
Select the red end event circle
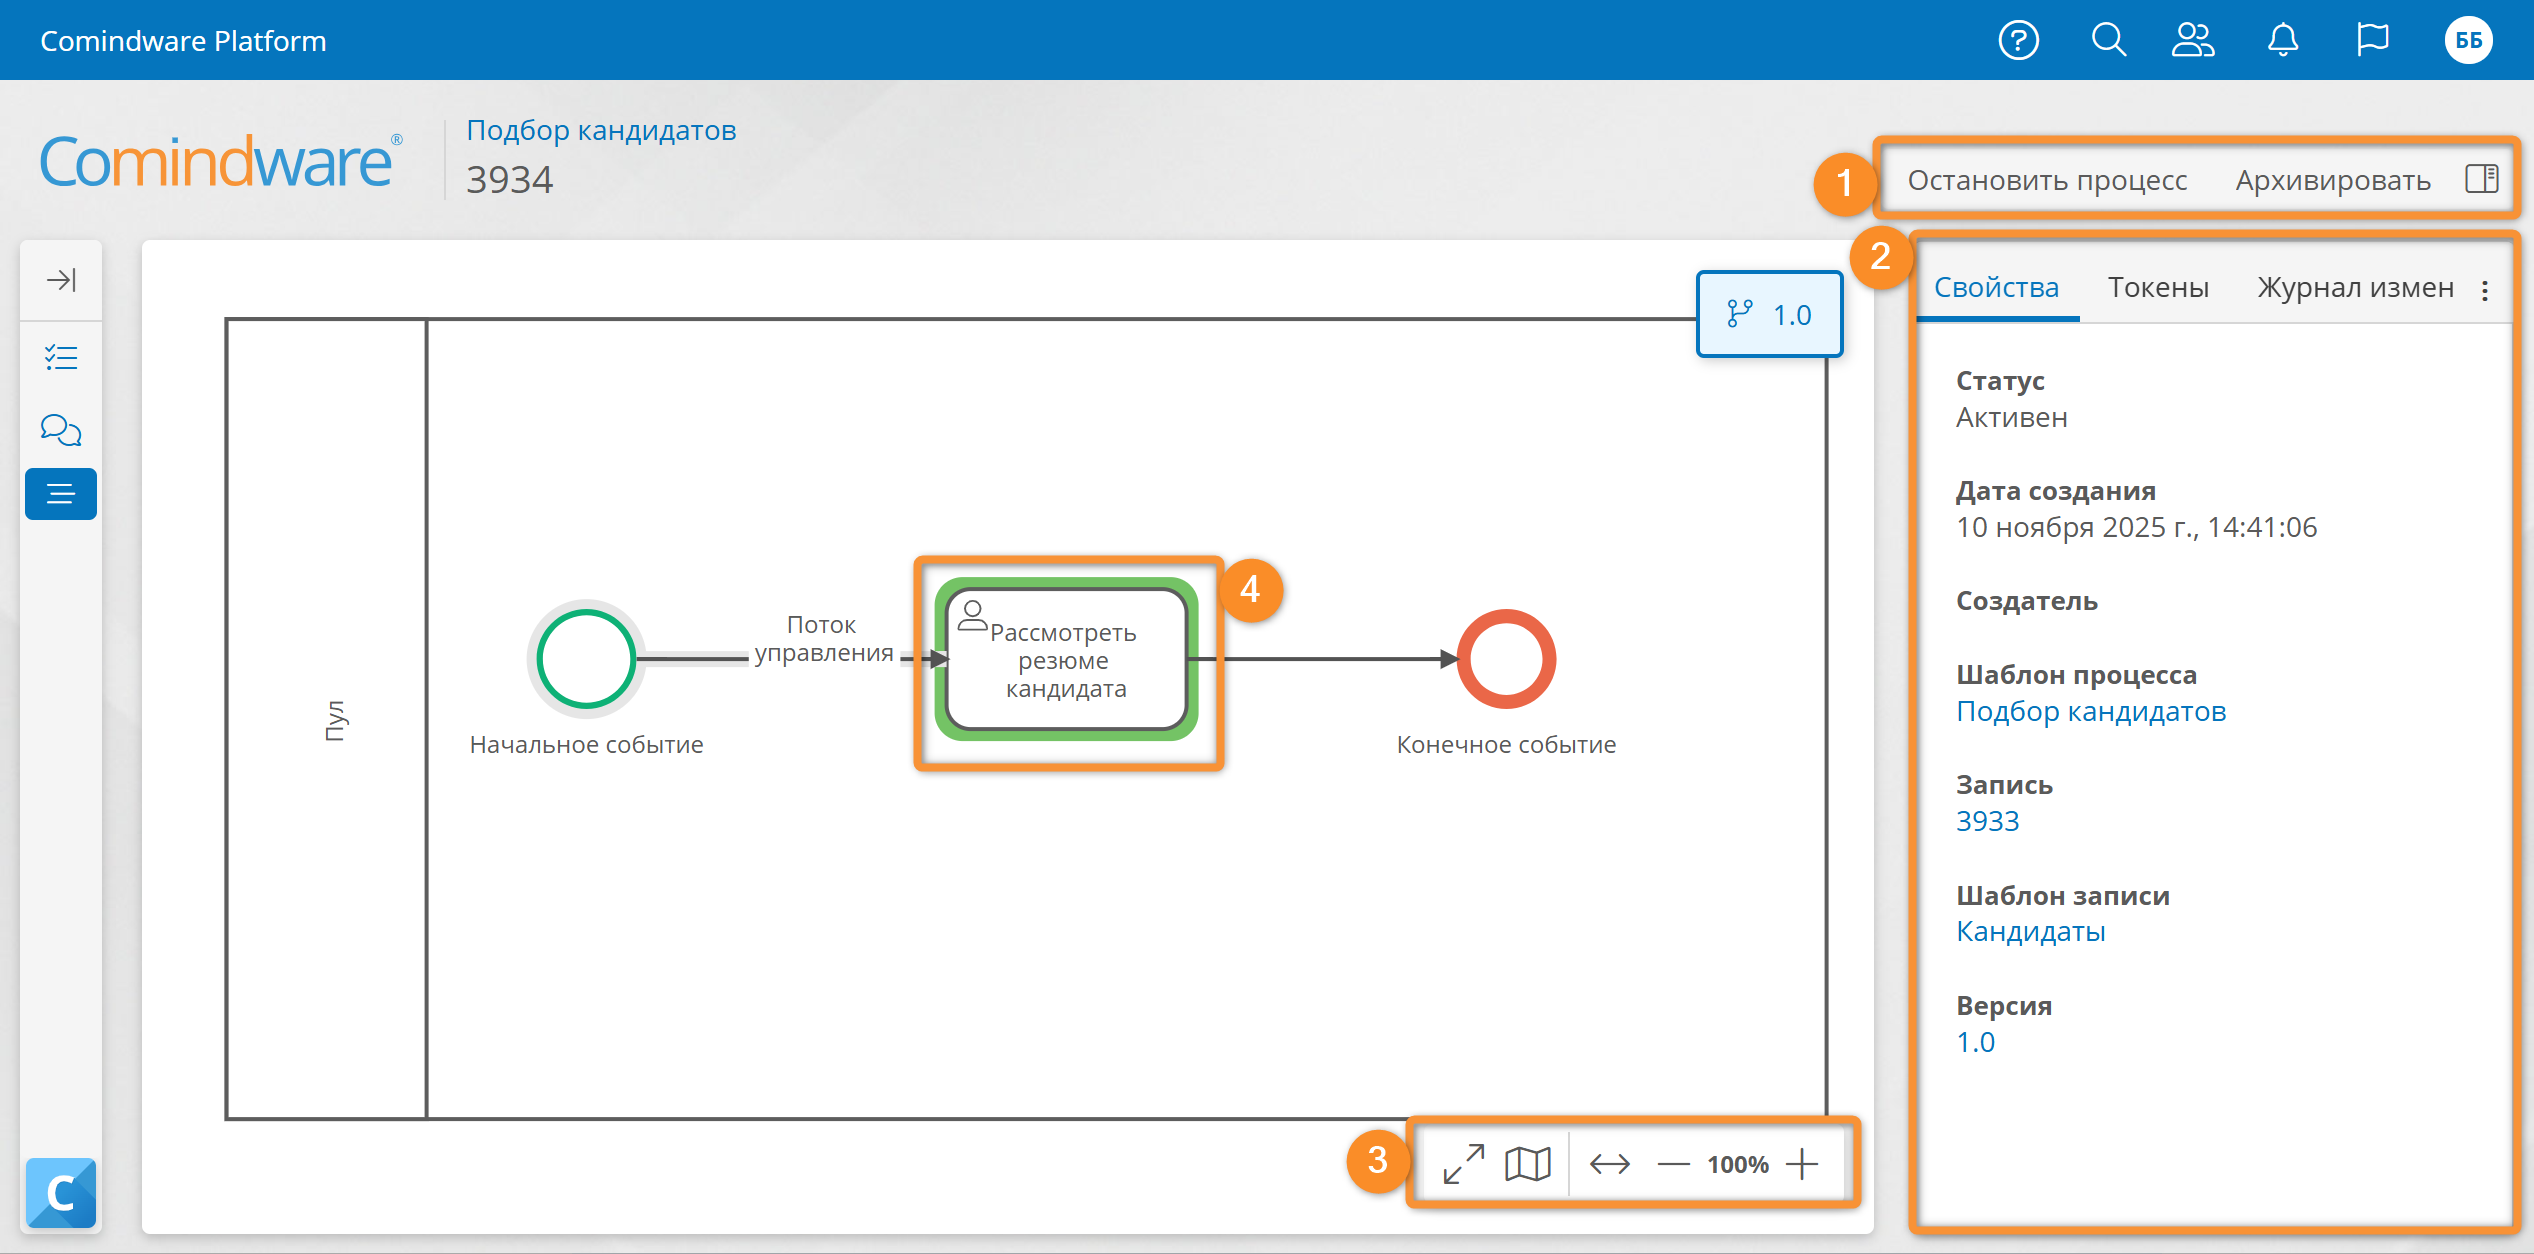[x=1506, y=659]
